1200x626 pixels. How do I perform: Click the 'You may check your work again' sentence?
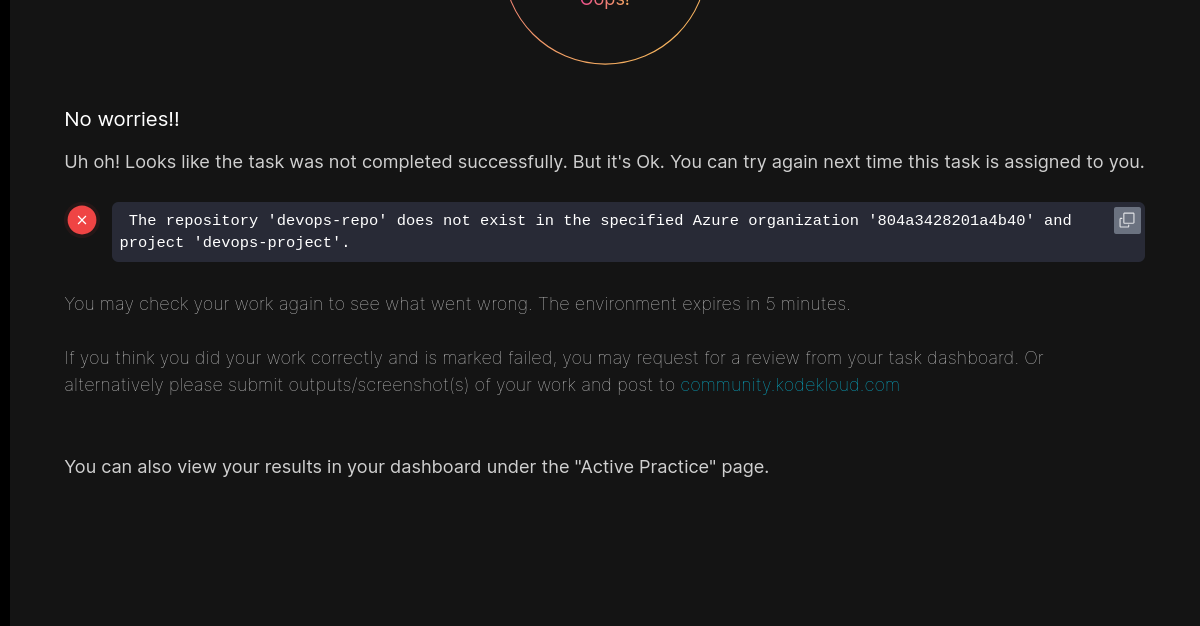click(299, 304)
